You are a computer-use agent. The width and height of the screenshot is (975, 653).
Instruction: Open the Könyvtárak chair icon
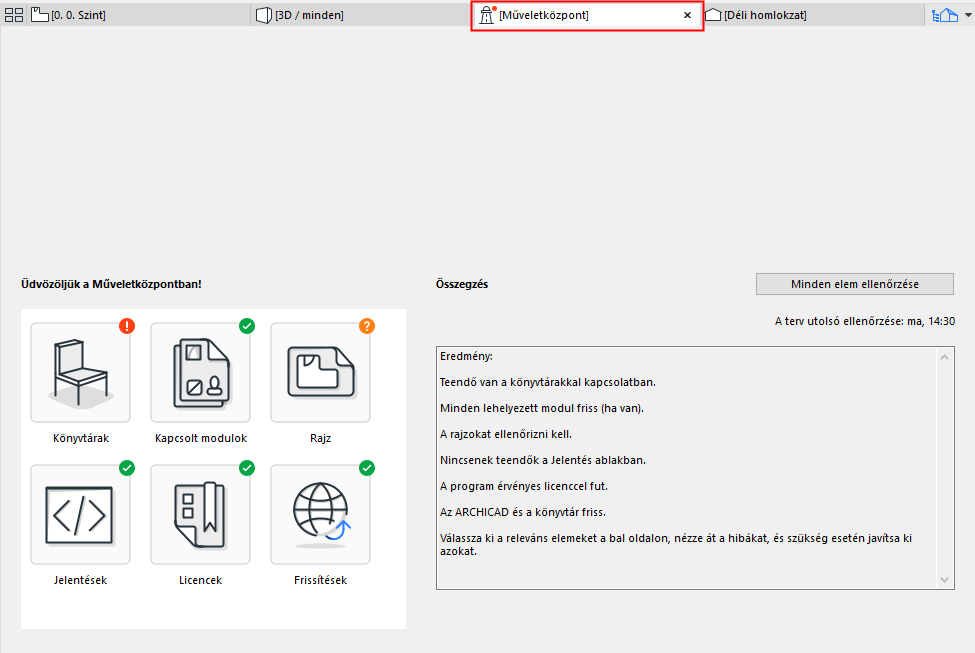pos(80,373)
